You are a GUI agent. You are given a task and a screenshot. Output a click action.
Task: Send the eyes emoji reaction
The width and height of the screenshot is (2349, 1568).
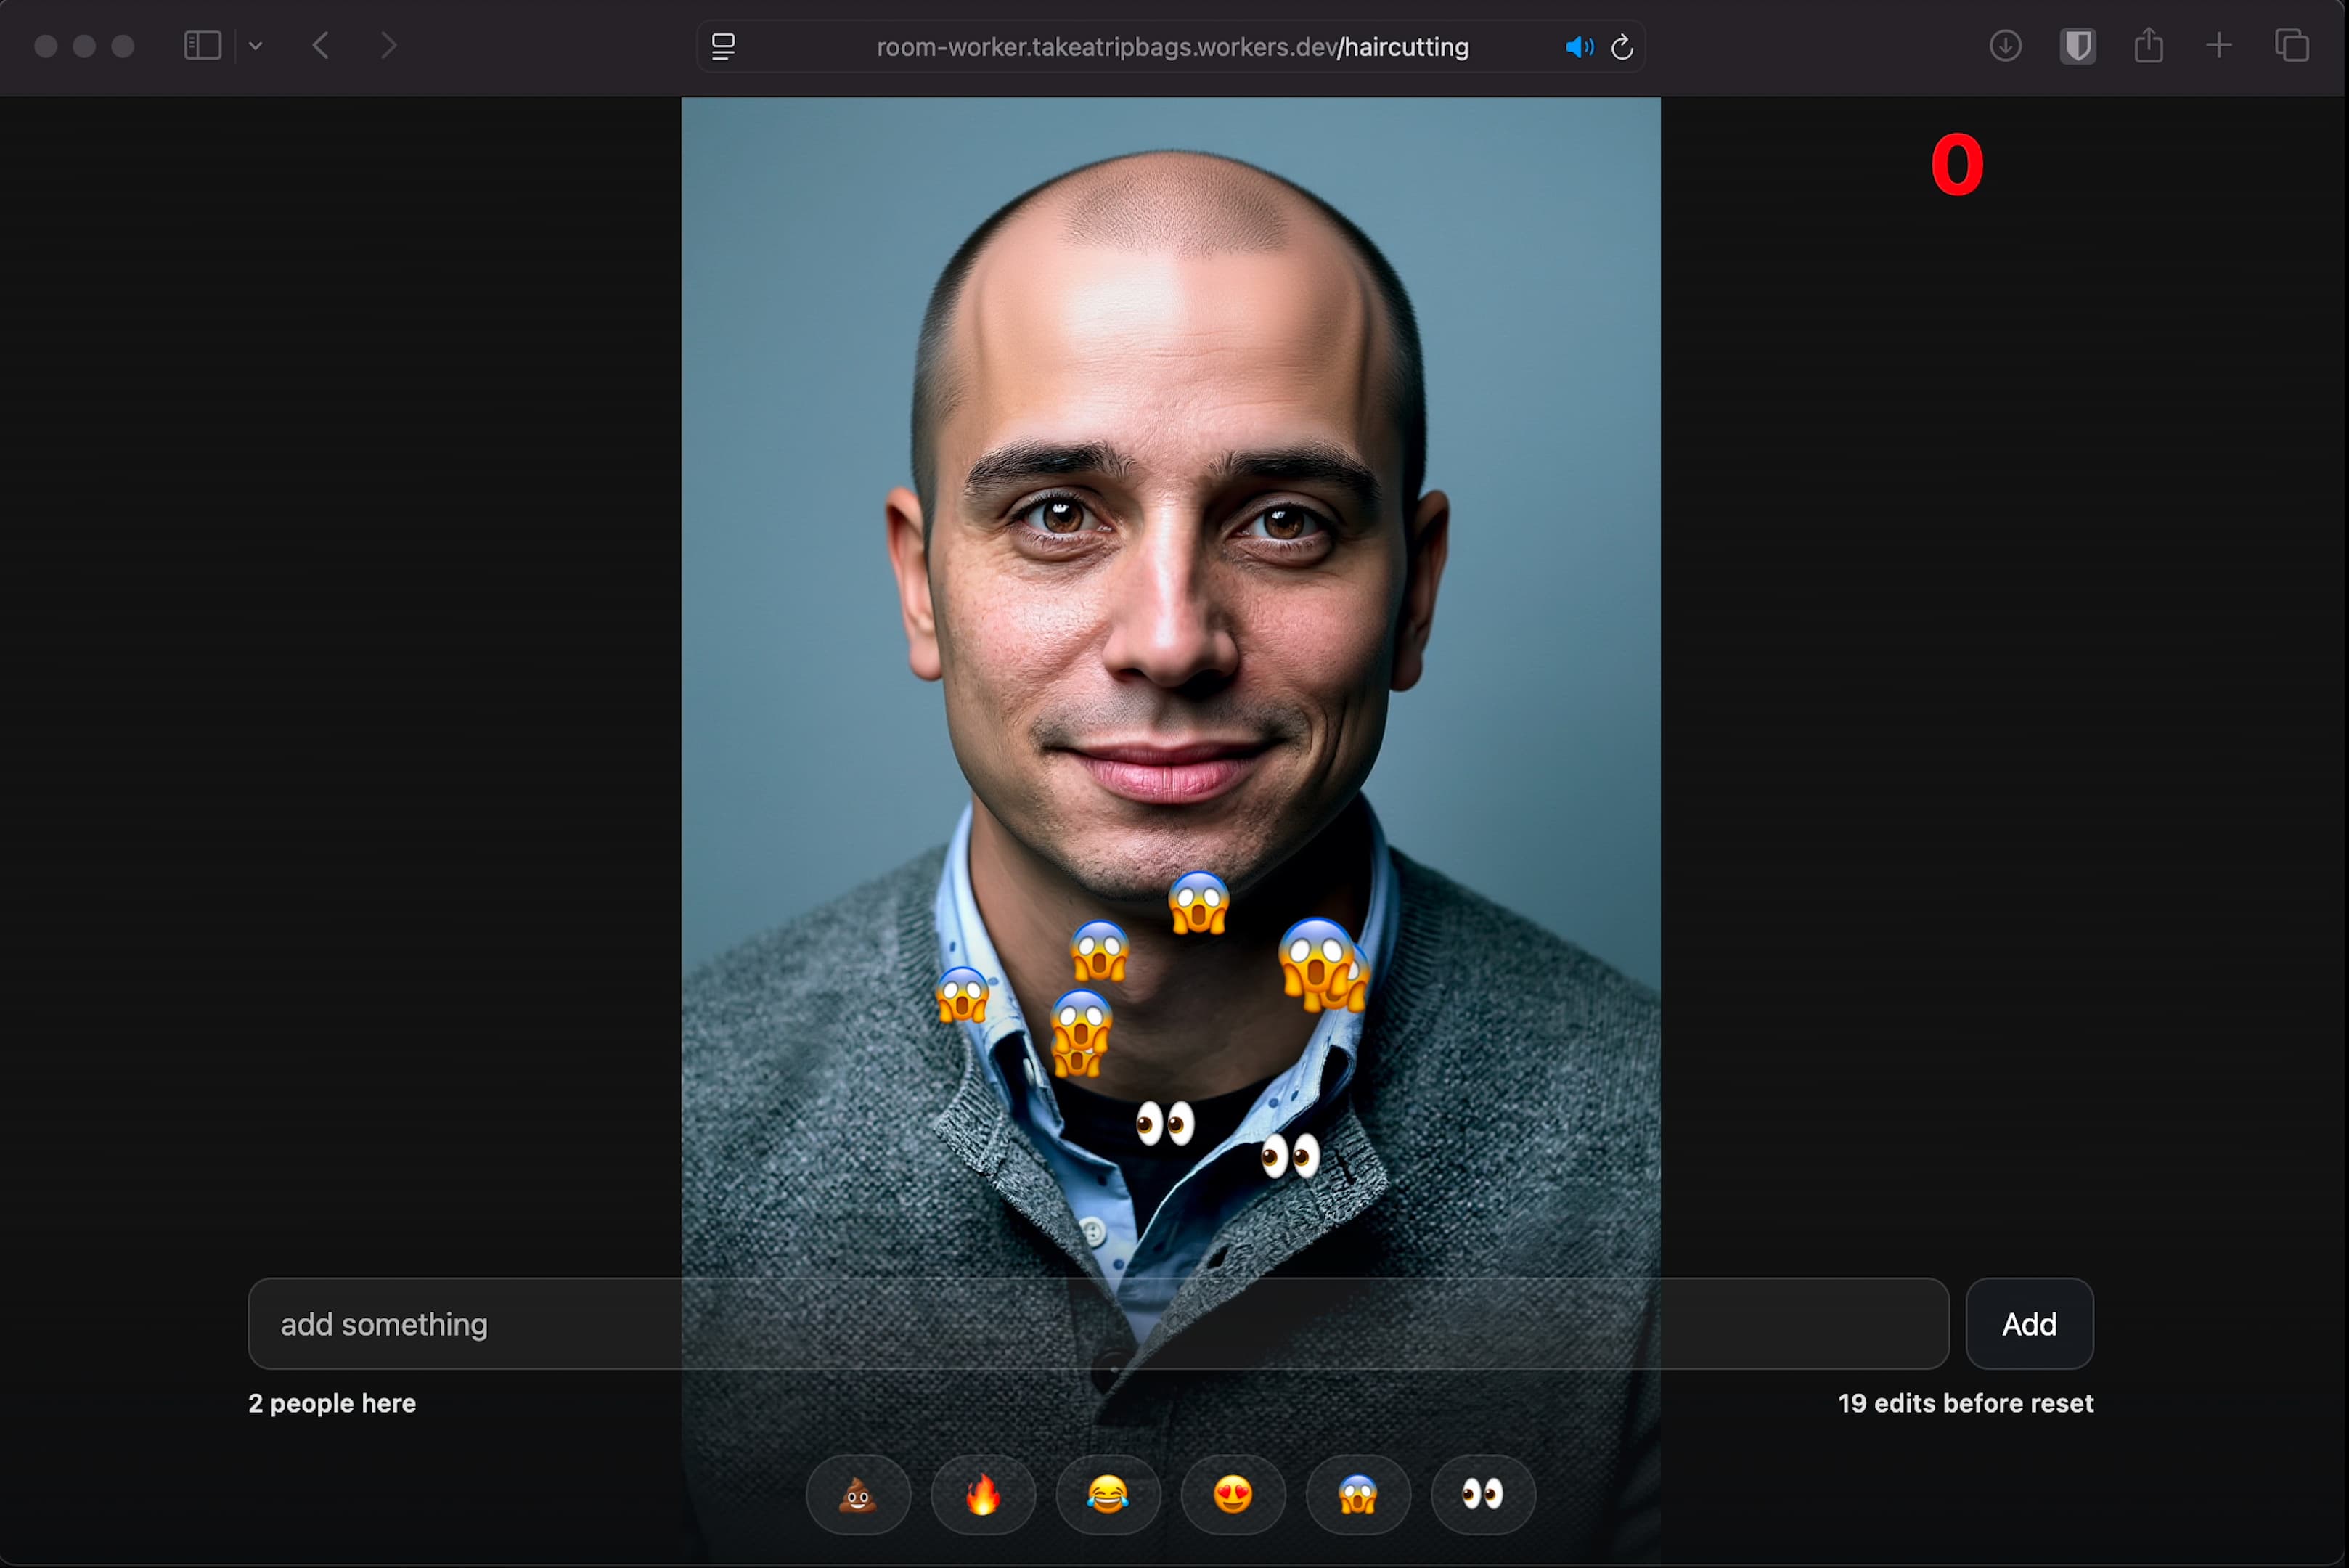point(1482,1495)
